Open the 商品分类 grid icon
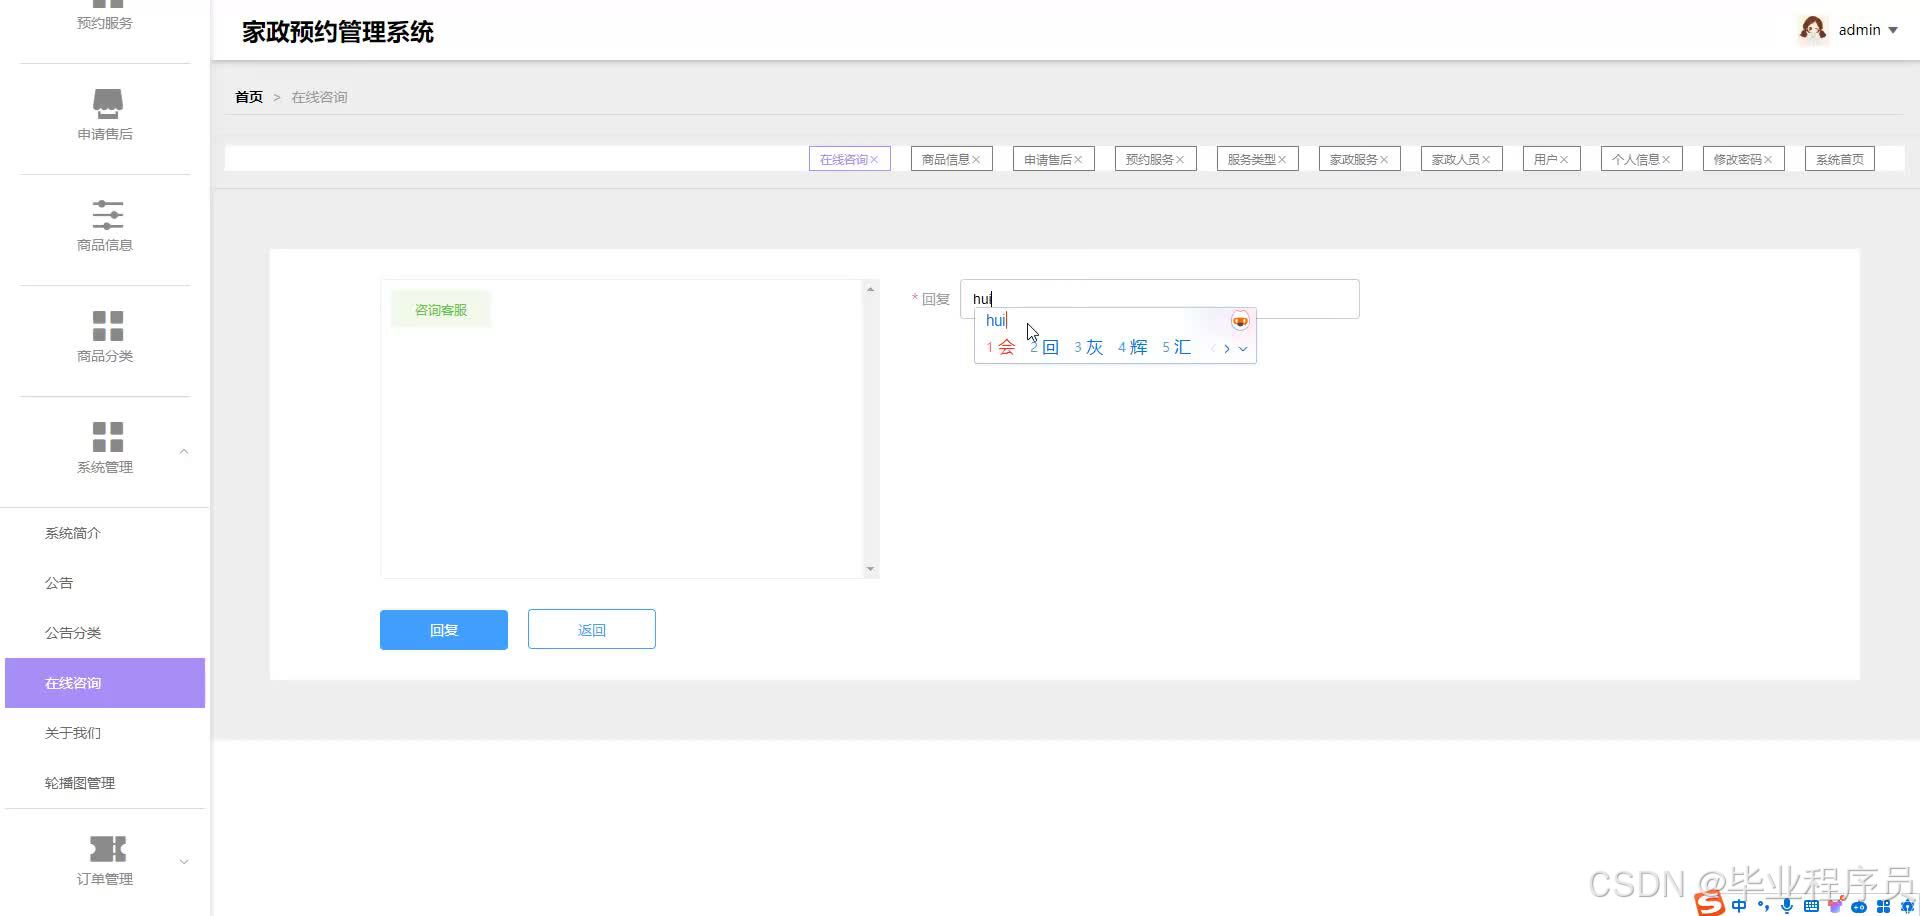The image size is (1920, 916). pyautogui.click(x=107, y=325)
